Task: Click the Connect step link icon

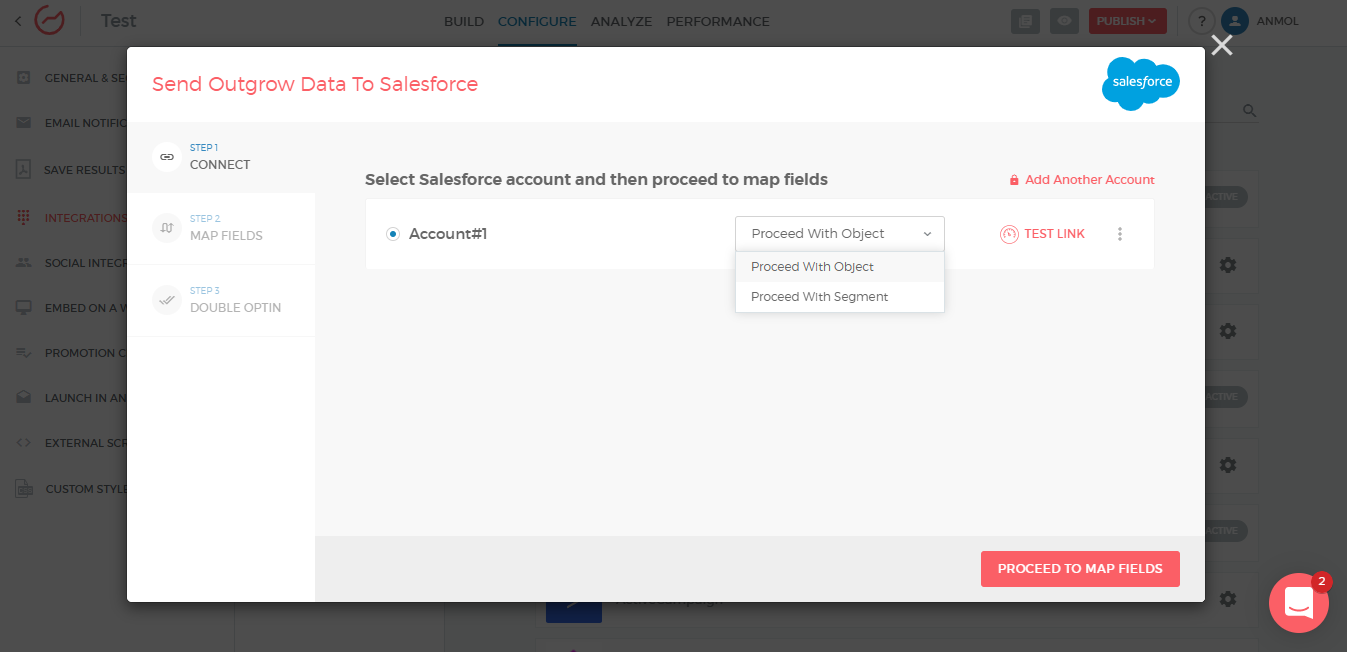Action: (x=167, y=157)
